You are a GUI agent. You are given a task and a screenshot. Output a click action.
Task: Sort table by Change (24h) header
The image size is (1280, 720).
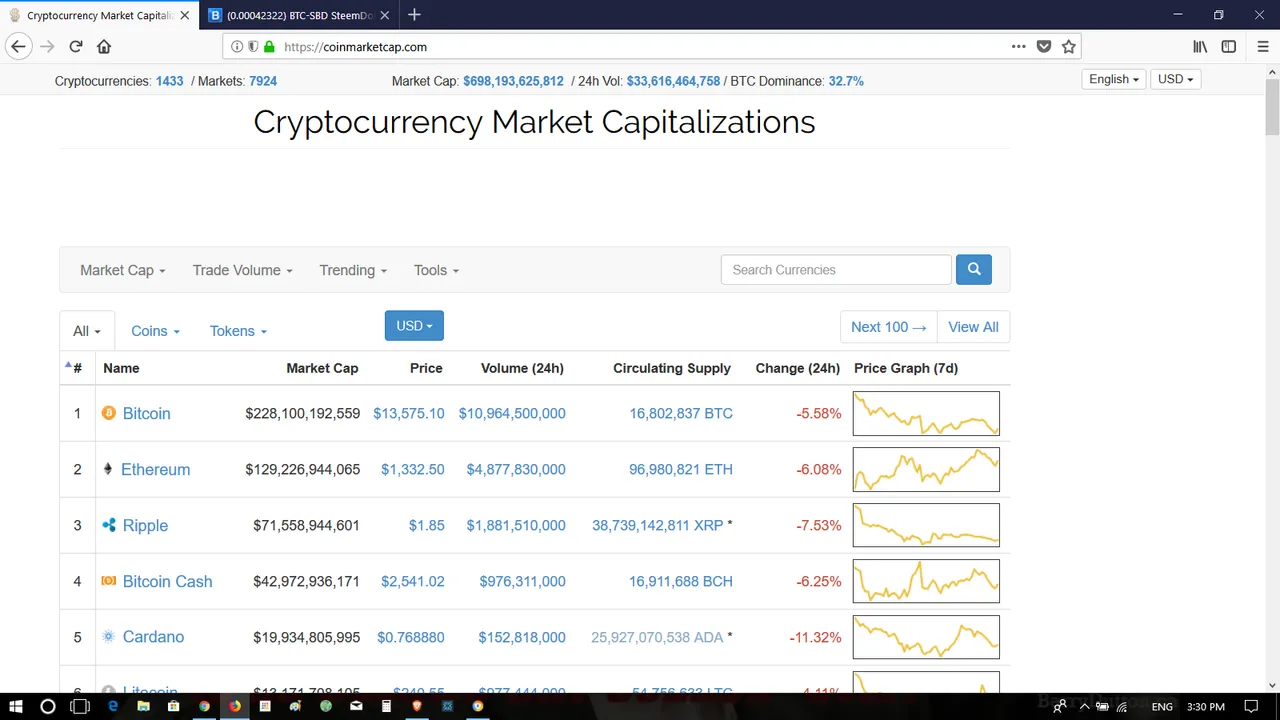(798, 368)
